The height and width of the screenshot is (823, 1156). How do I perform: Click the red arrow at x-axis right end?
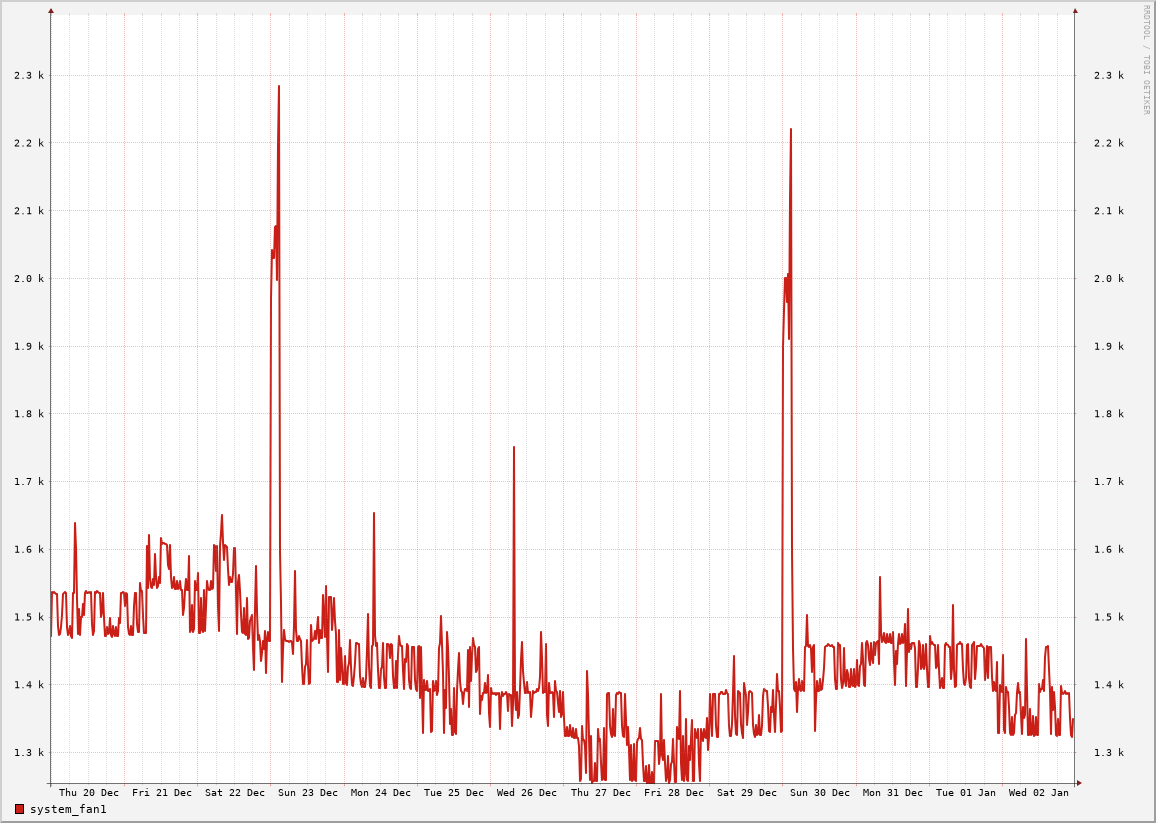pyautogui.click(x=1079, y=783)
